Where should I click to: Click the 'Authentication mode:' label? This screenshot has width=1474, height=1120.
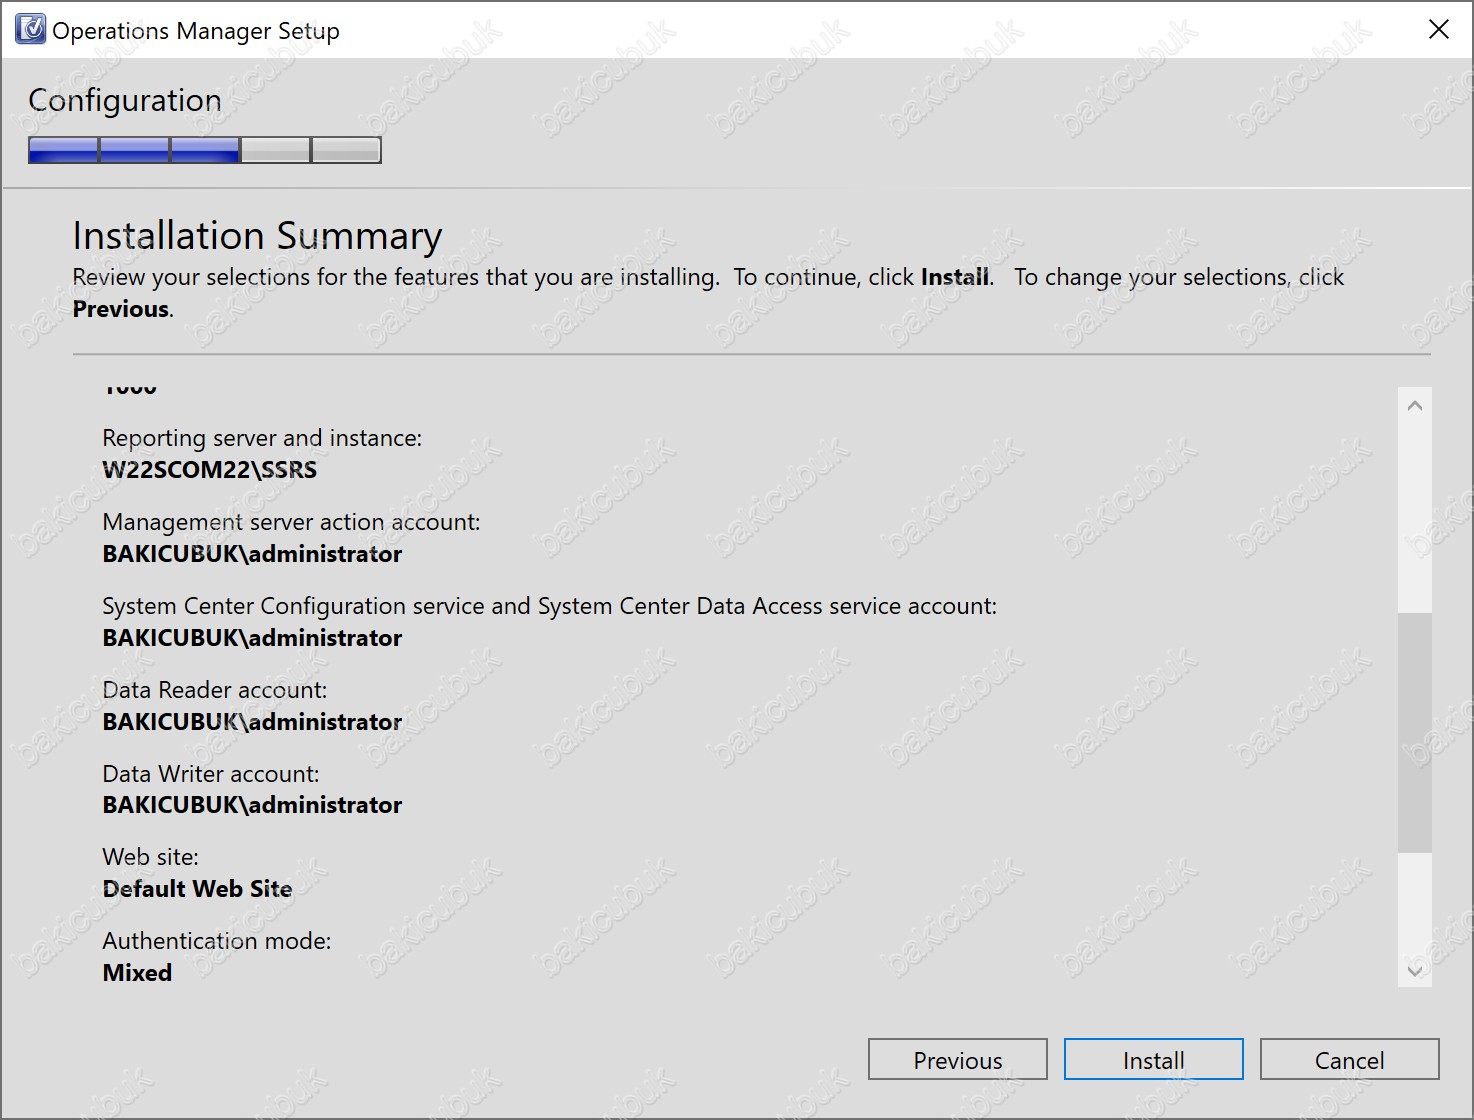point(216,941)
